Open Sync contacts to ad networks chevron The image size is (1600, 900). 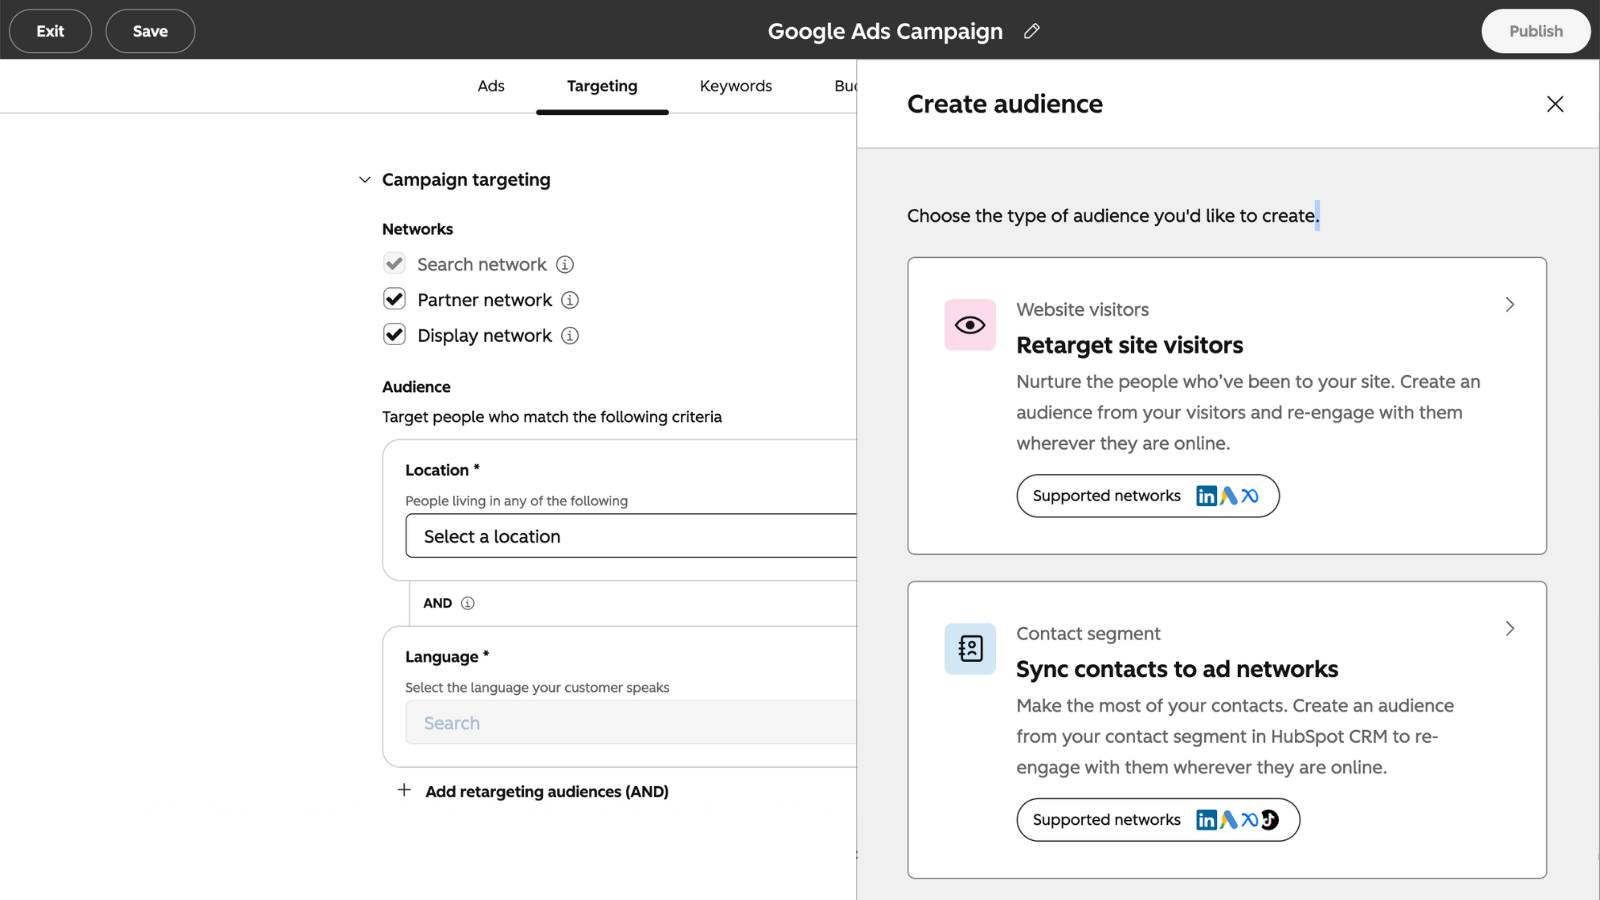tap(1510, 629)
